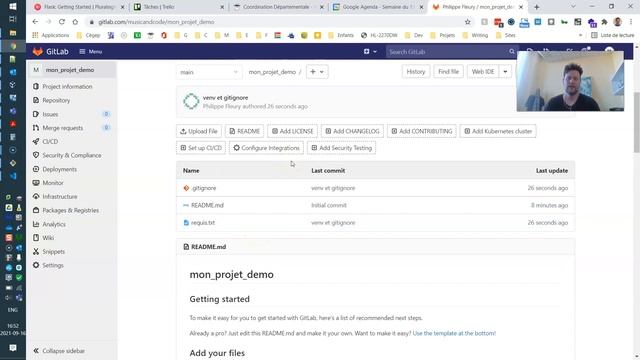Click the Monitor sidebar icon

coord(36,183)
